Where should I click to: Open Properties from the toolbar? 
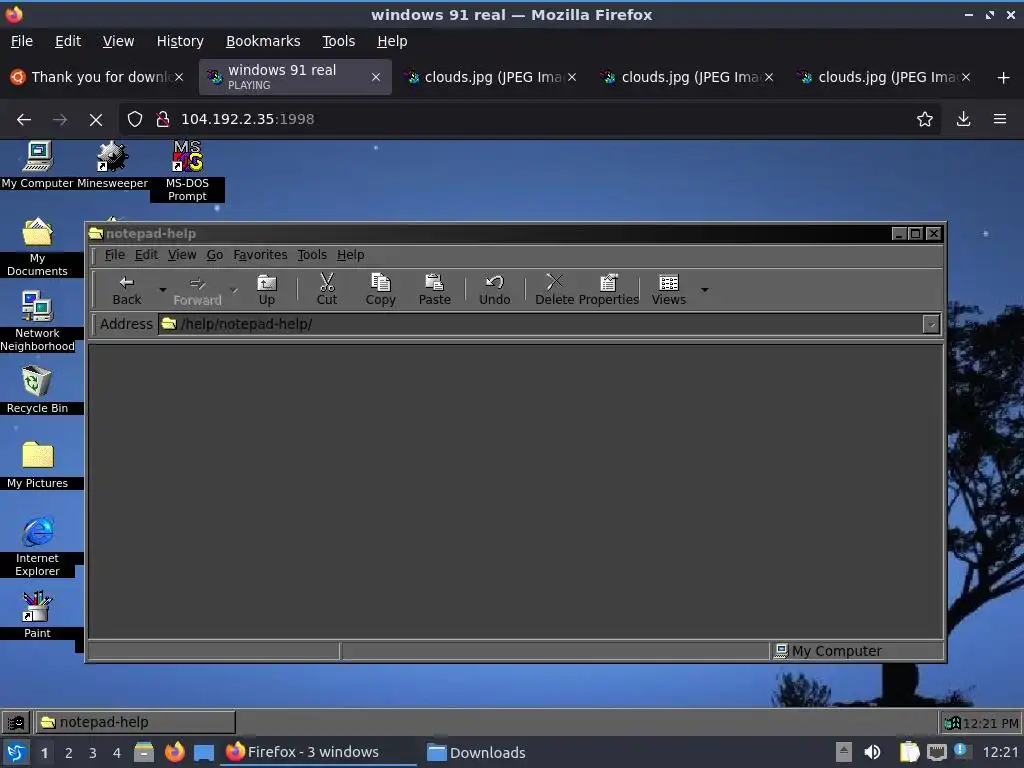[x=609, y=289]
